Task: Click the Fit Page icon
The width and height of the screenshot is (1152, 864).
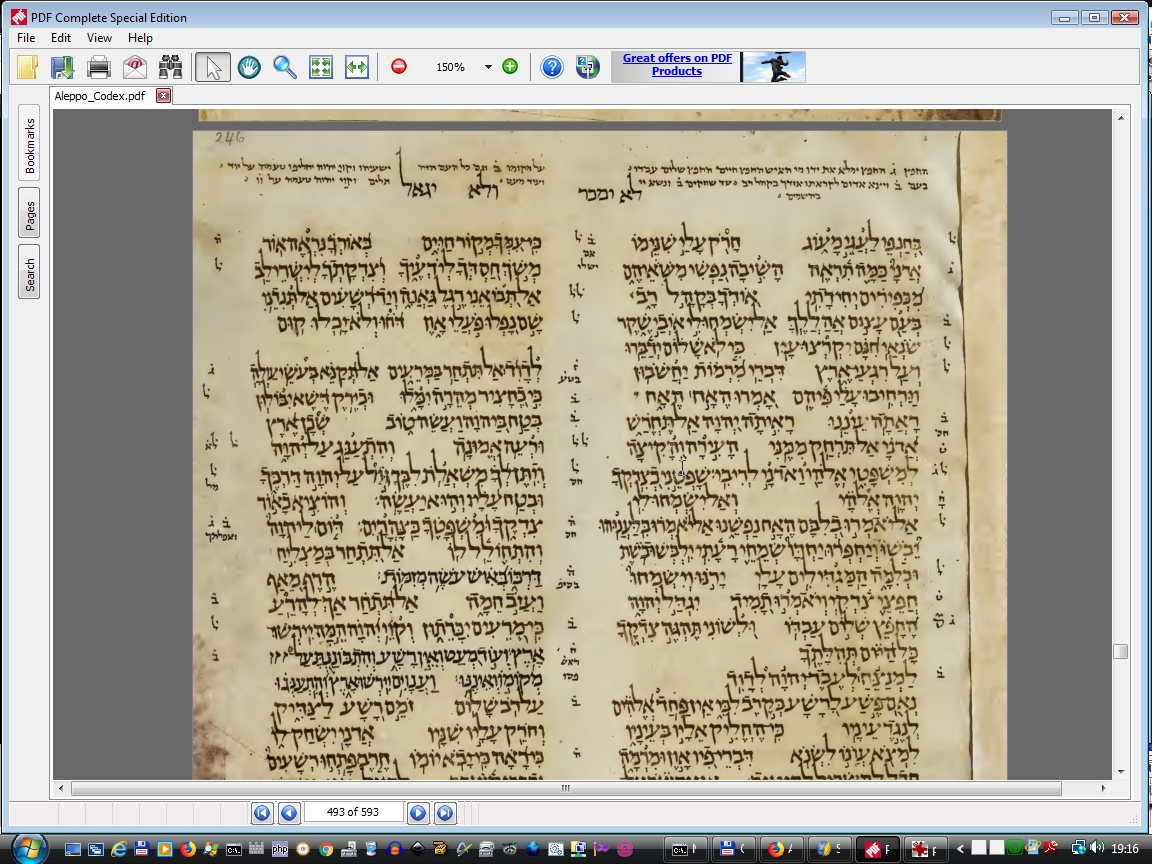Action: [321, 67]
